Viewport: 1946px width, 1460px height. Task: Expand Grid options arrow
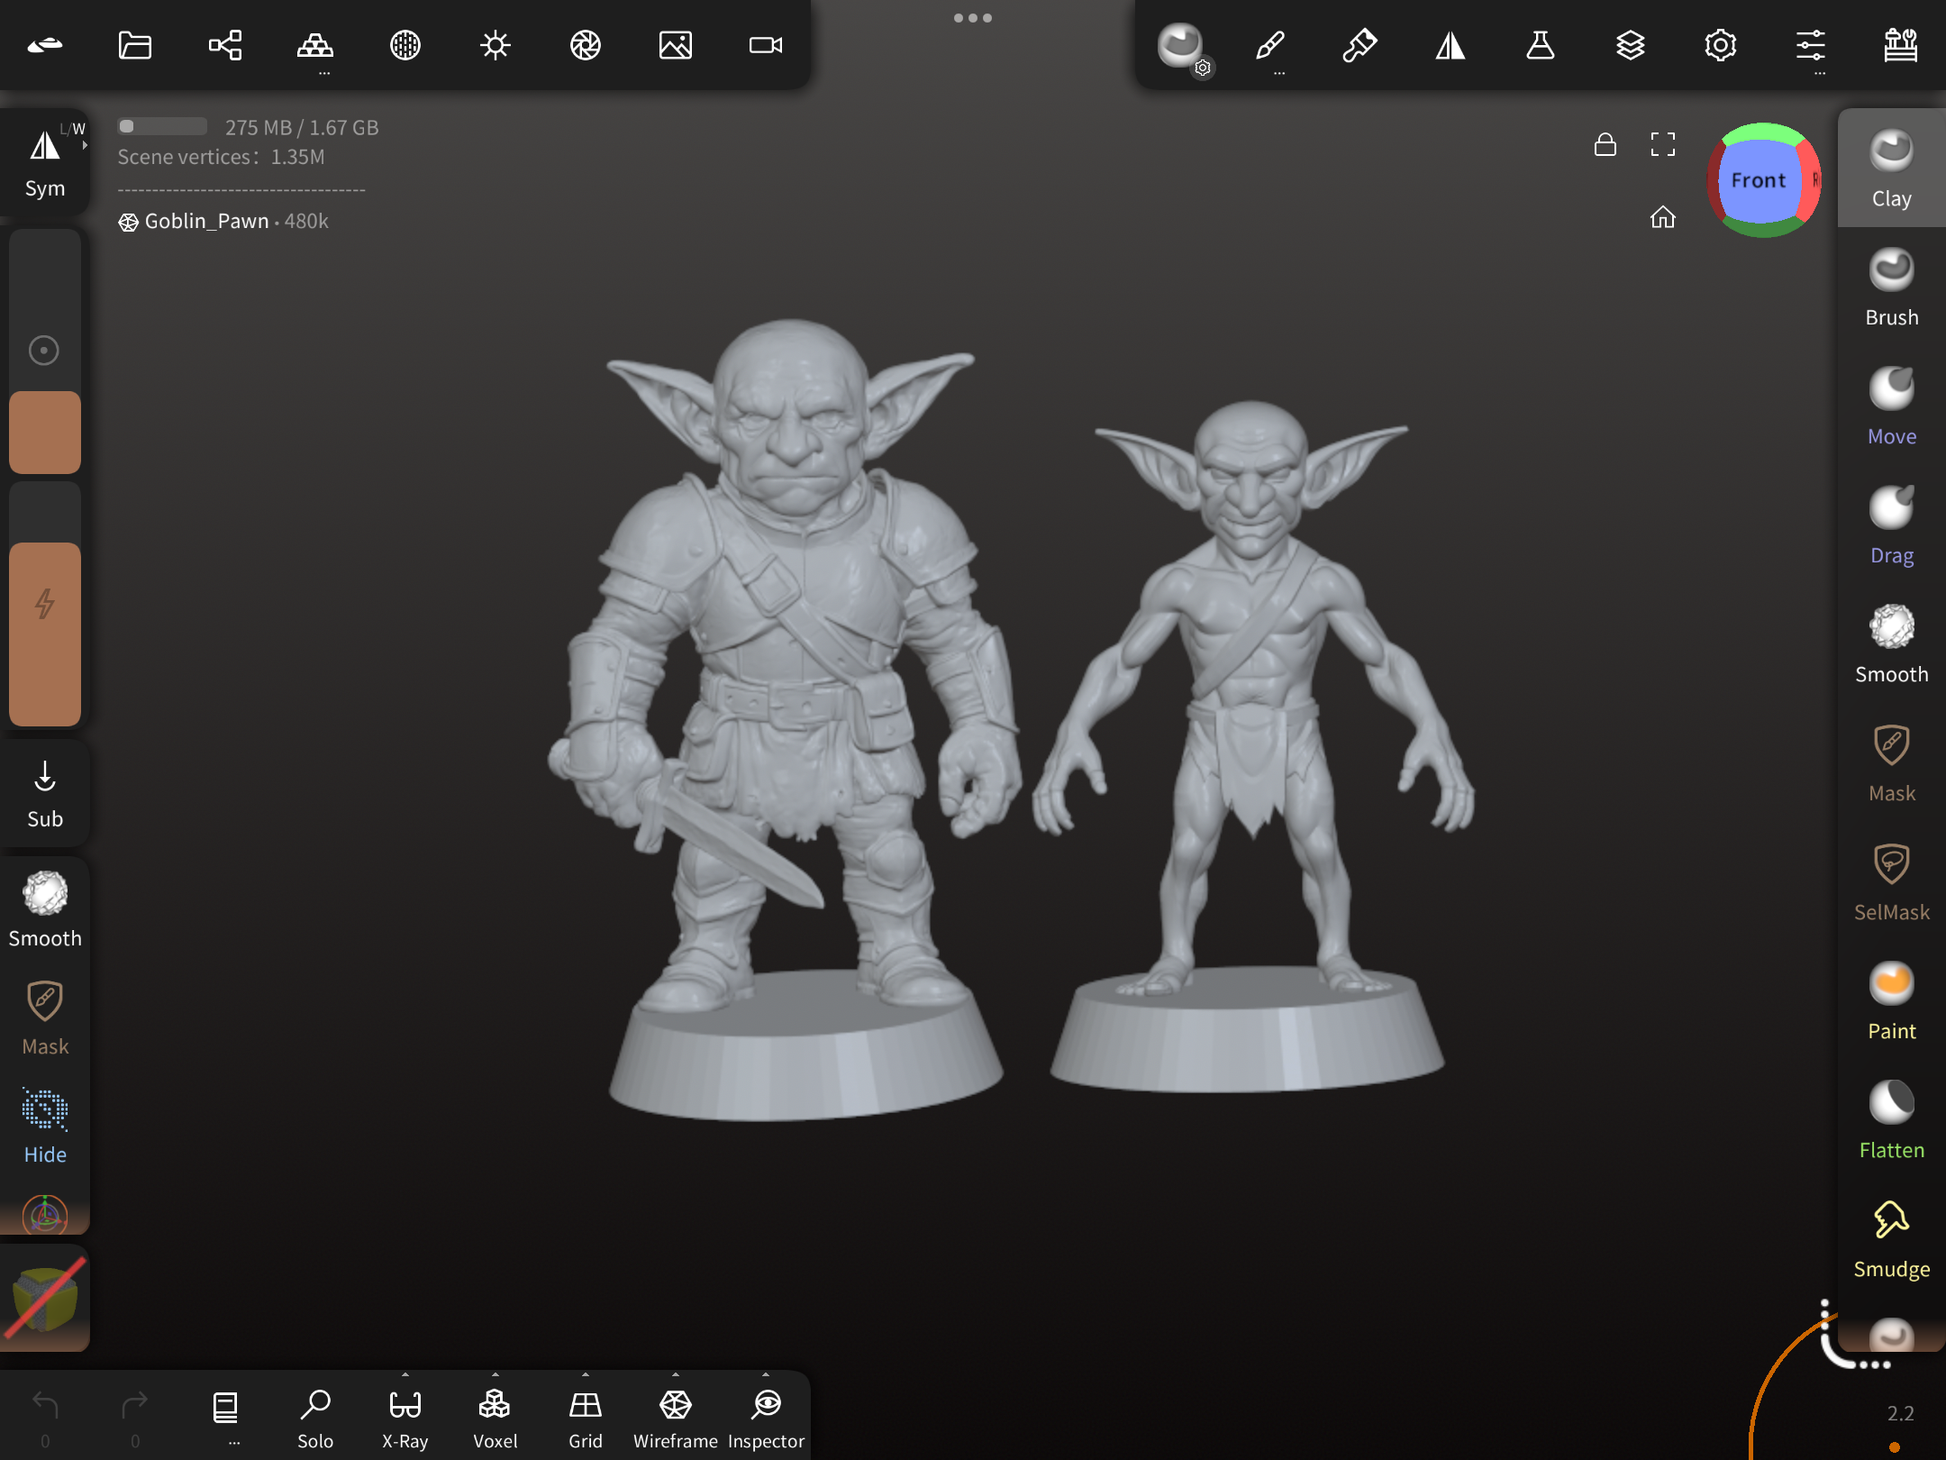585,1375
